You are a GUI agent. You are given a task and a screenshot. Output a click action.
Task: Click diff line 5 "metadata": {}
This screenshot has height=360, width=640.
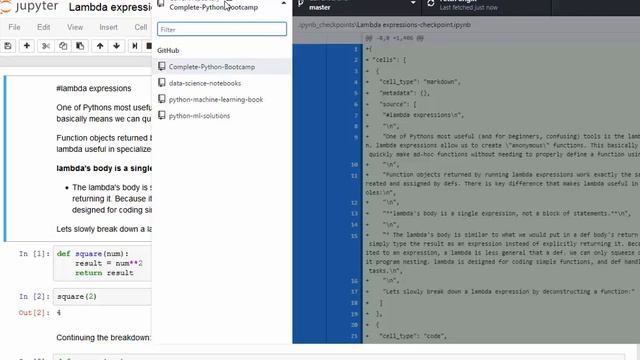coord(404,93)
